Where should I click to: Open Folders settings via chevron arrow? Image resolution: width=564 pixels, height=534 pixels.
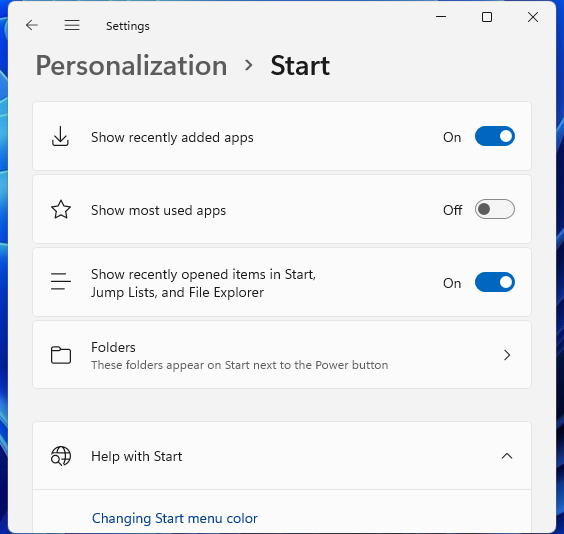pyautogui.click(x=507, y=355)
